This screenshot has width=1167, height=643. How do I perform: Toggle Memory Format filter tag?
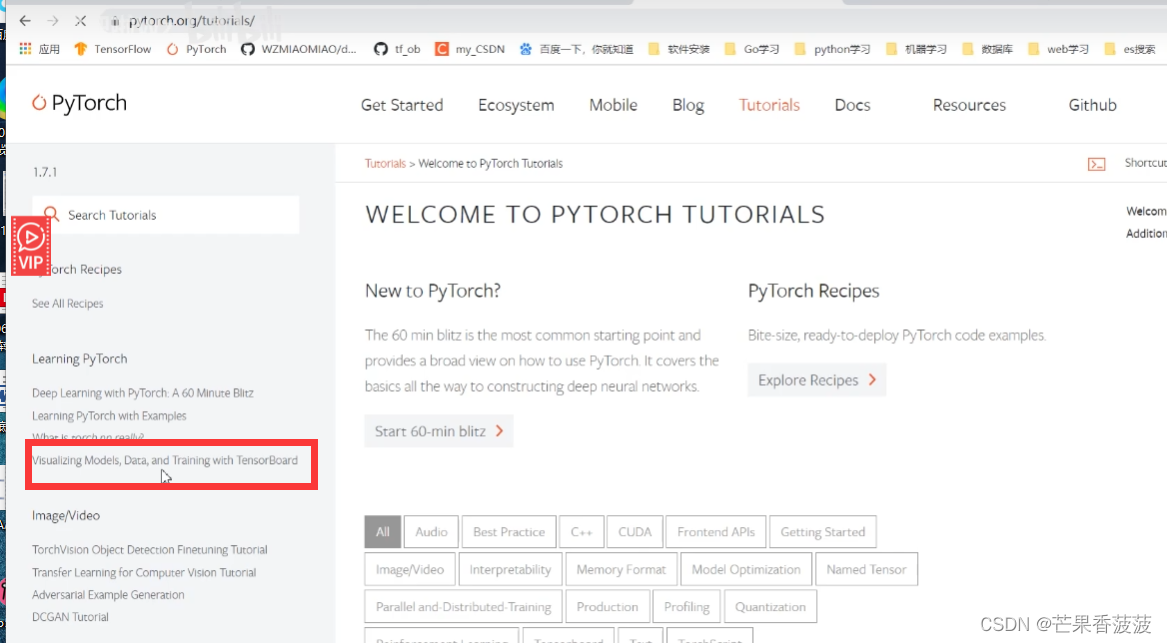click(621, 569)
